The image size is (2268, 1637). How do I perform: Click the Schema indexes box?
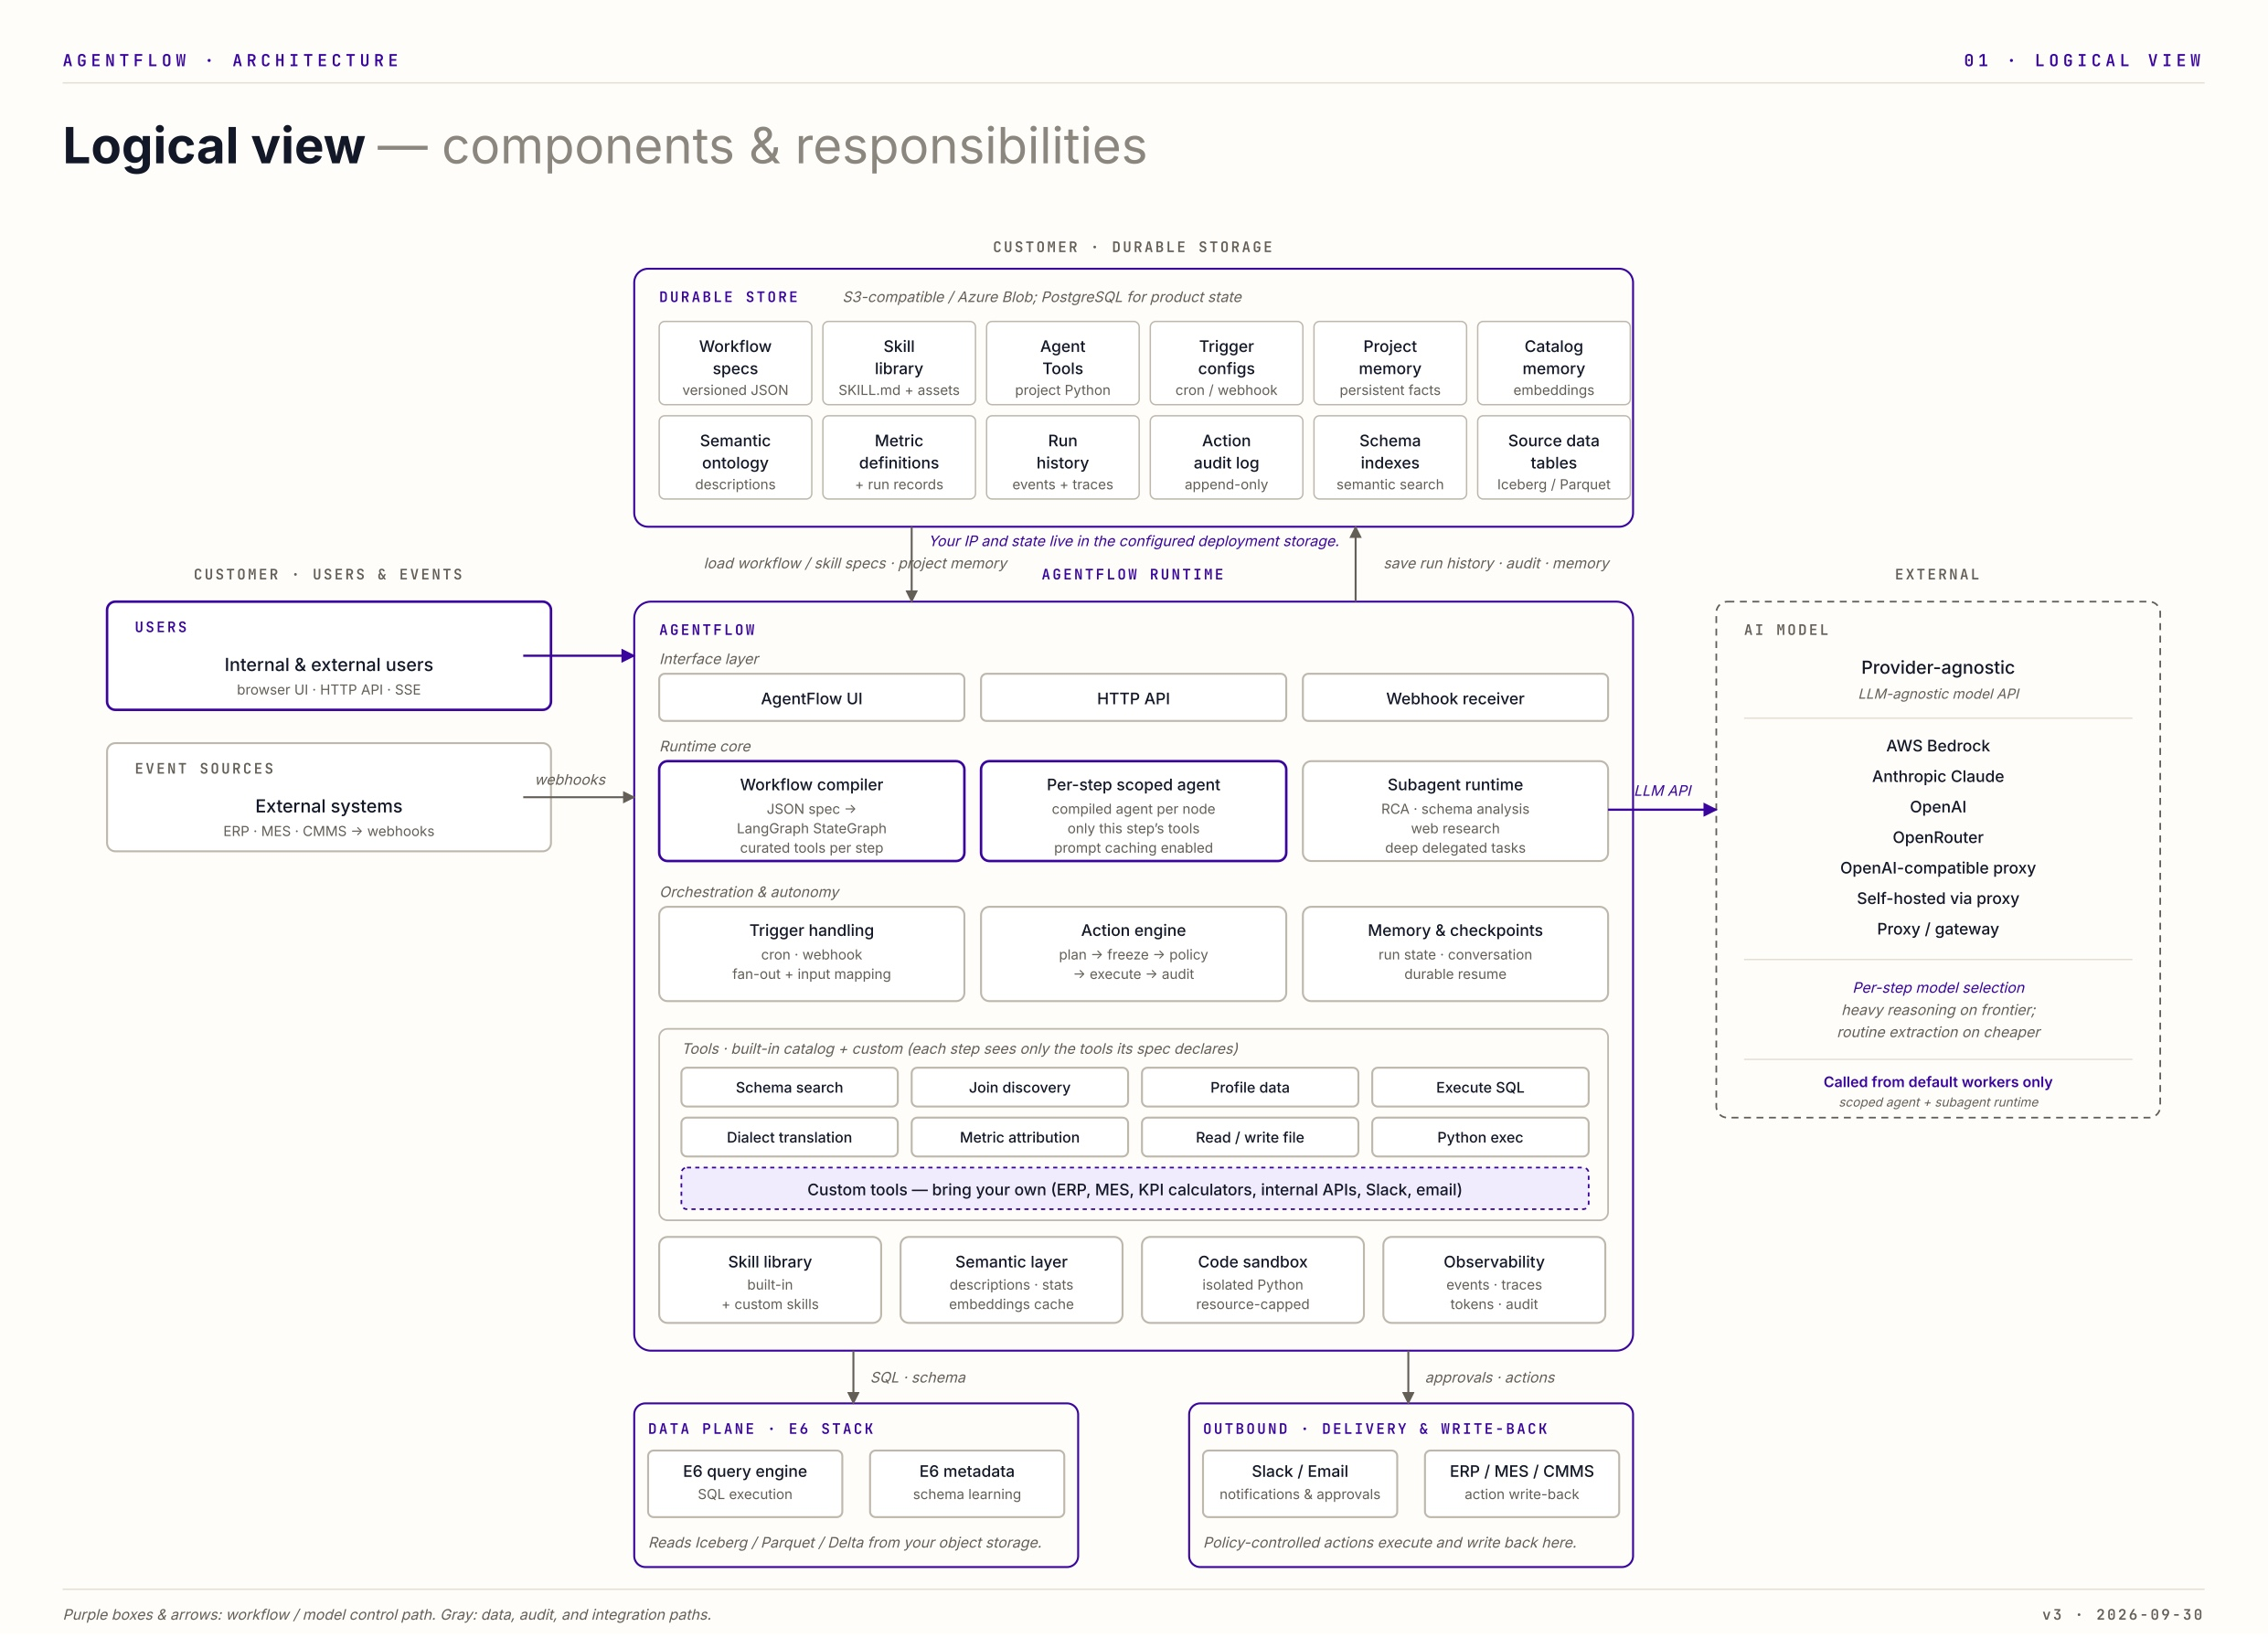pos(1390,457)
